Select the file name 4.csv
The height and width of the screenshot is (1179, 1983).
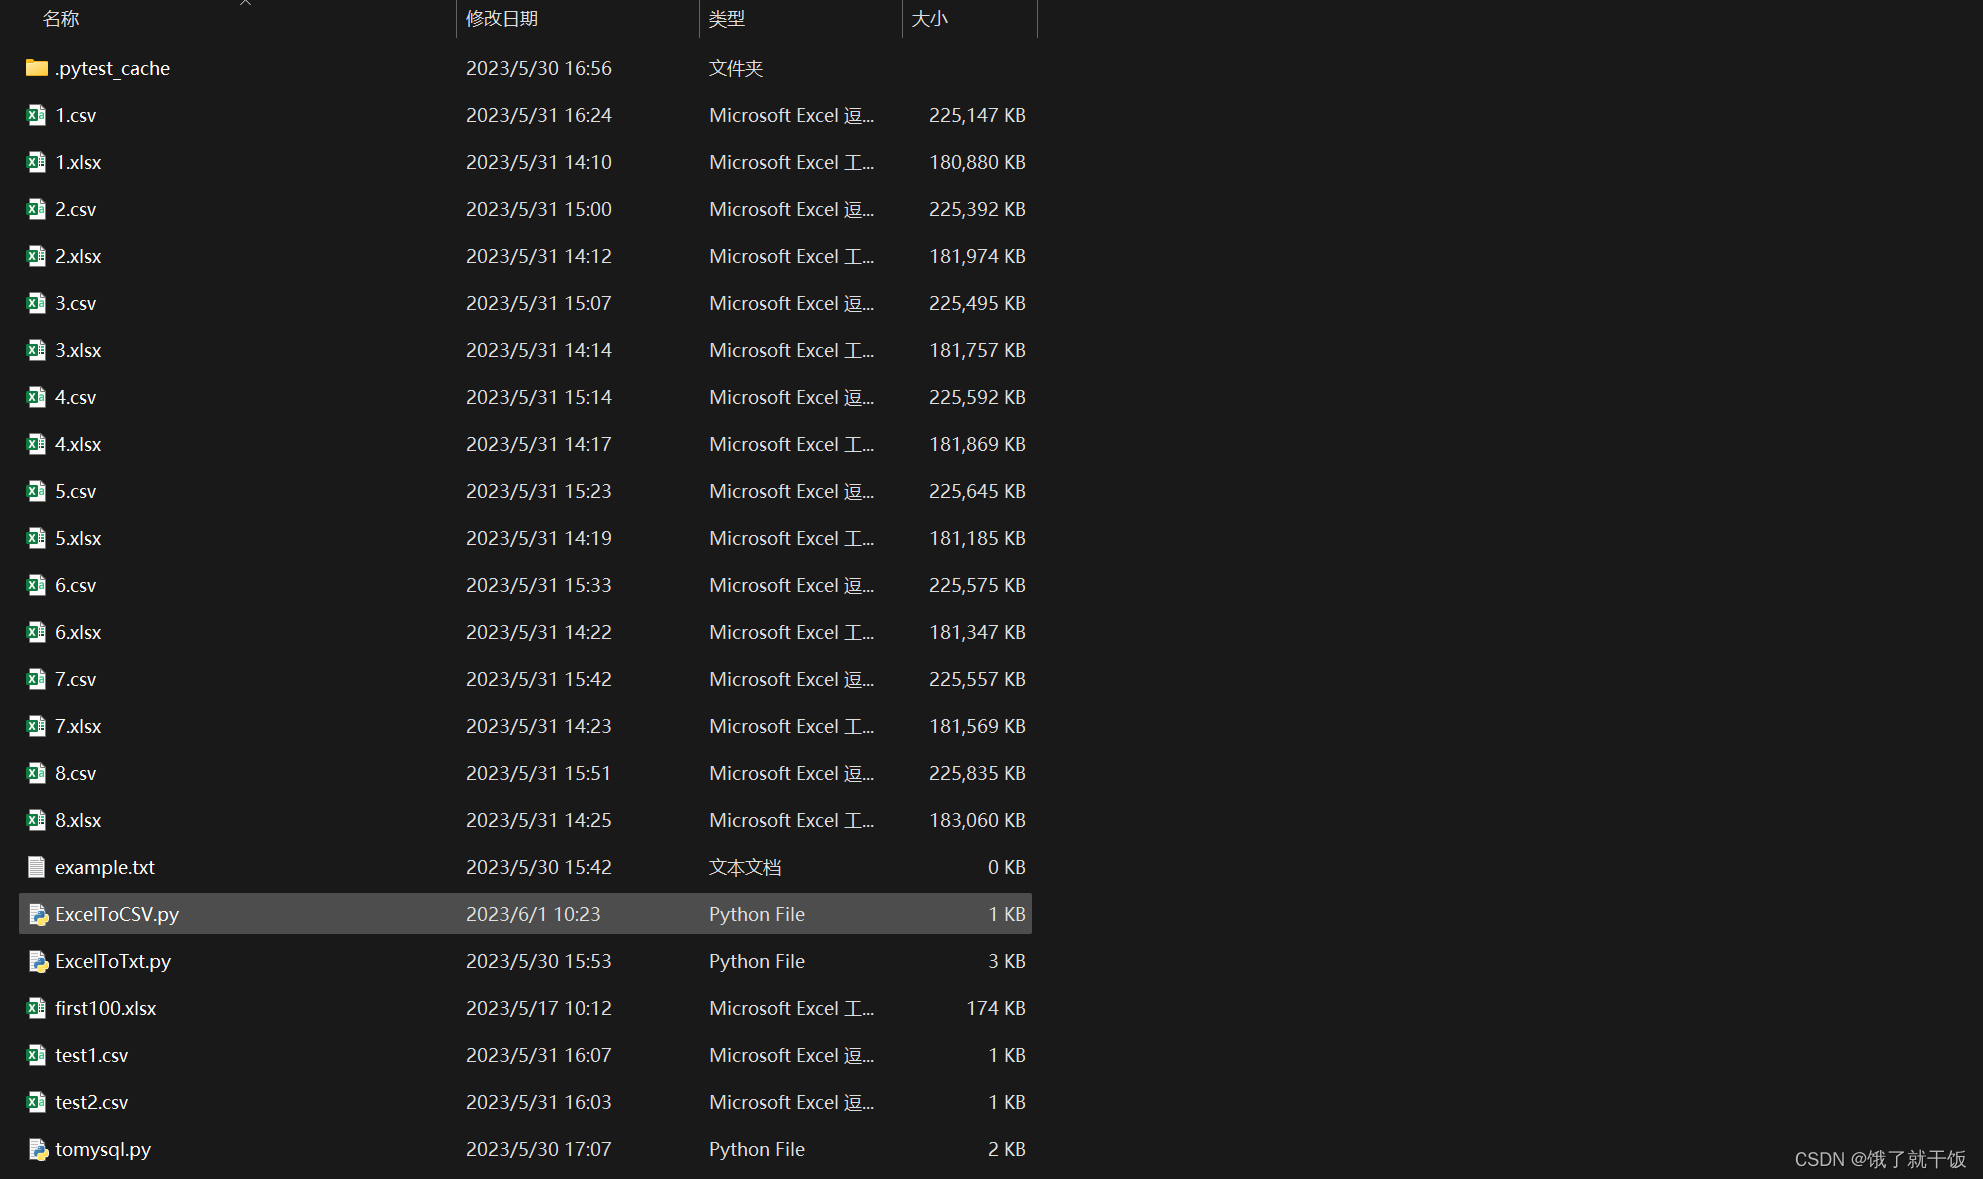76,397
